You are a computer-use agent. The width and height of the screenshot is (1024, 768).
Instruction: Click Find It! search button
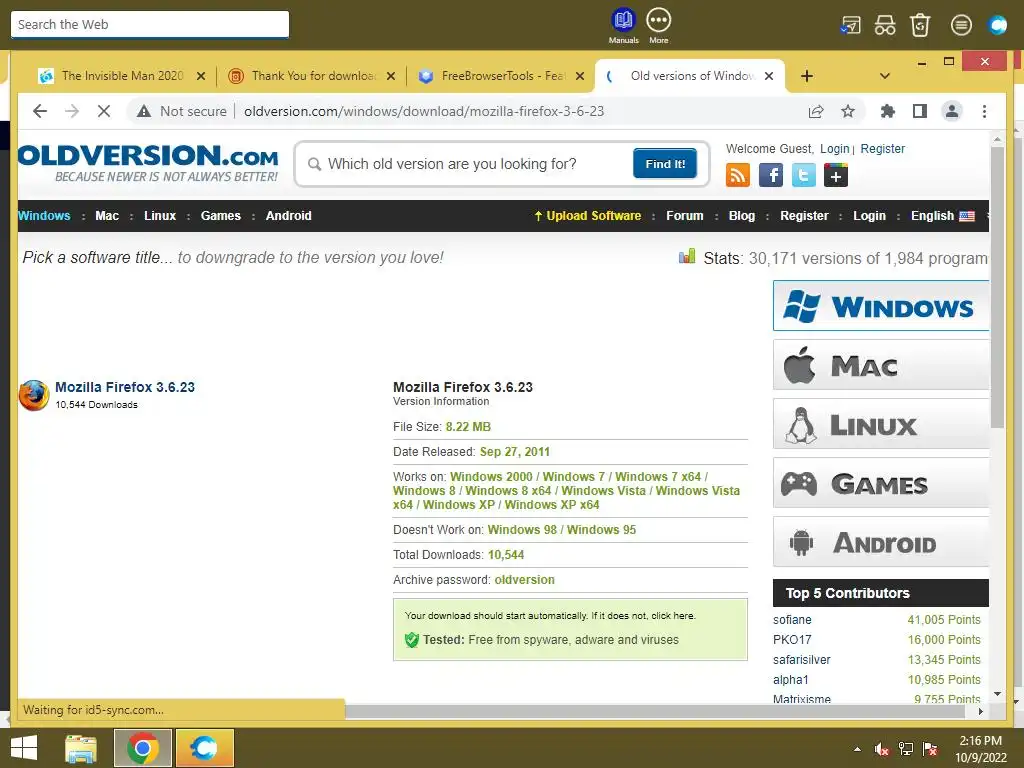665,163
